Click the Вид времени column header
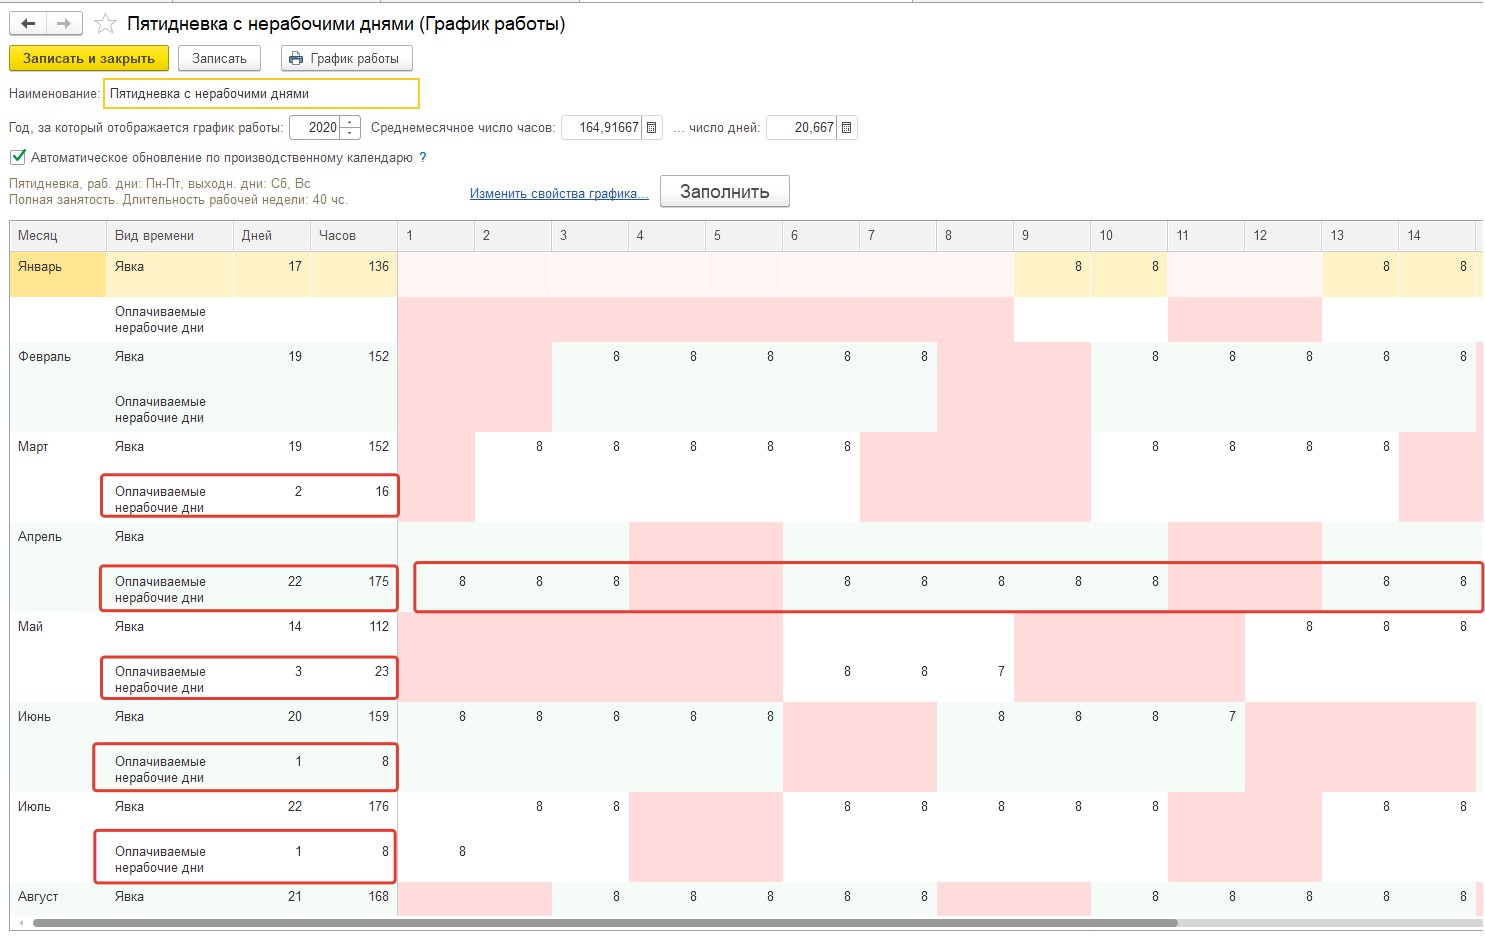 point(170,236)
